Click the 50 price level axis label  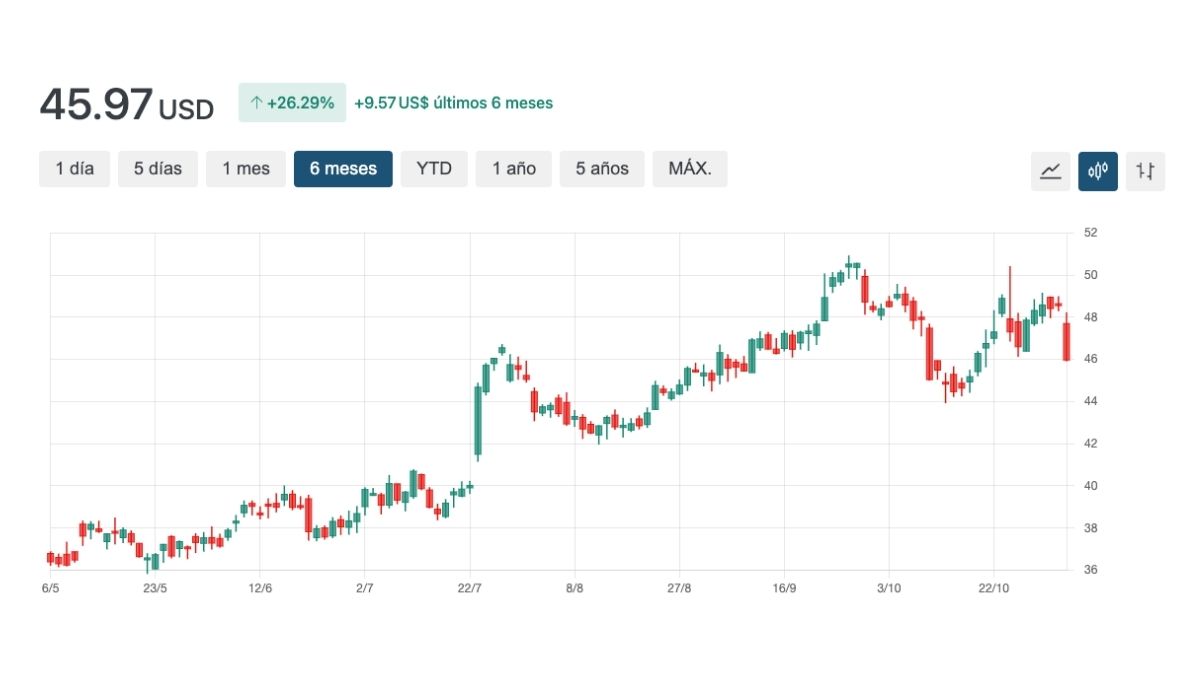click(x=1091, y=275)
